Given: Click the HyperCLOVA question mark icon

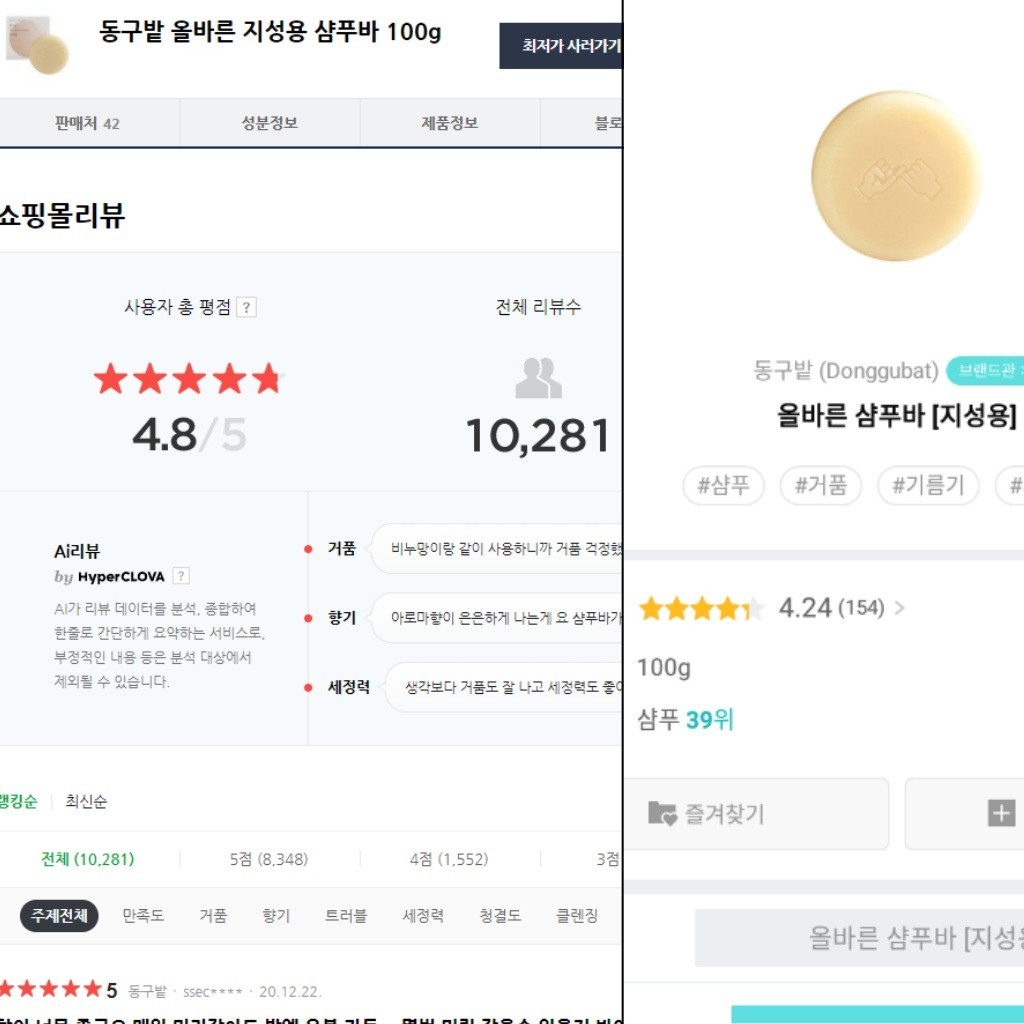Looking at the screenshot, I should pos(181,576).
